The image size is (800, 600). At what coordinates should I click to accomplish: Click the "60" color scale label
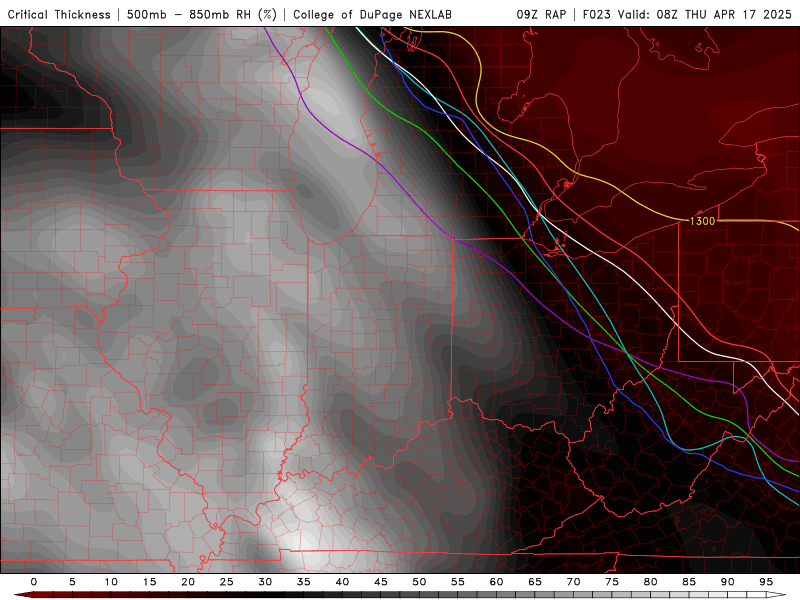point(496,582)
